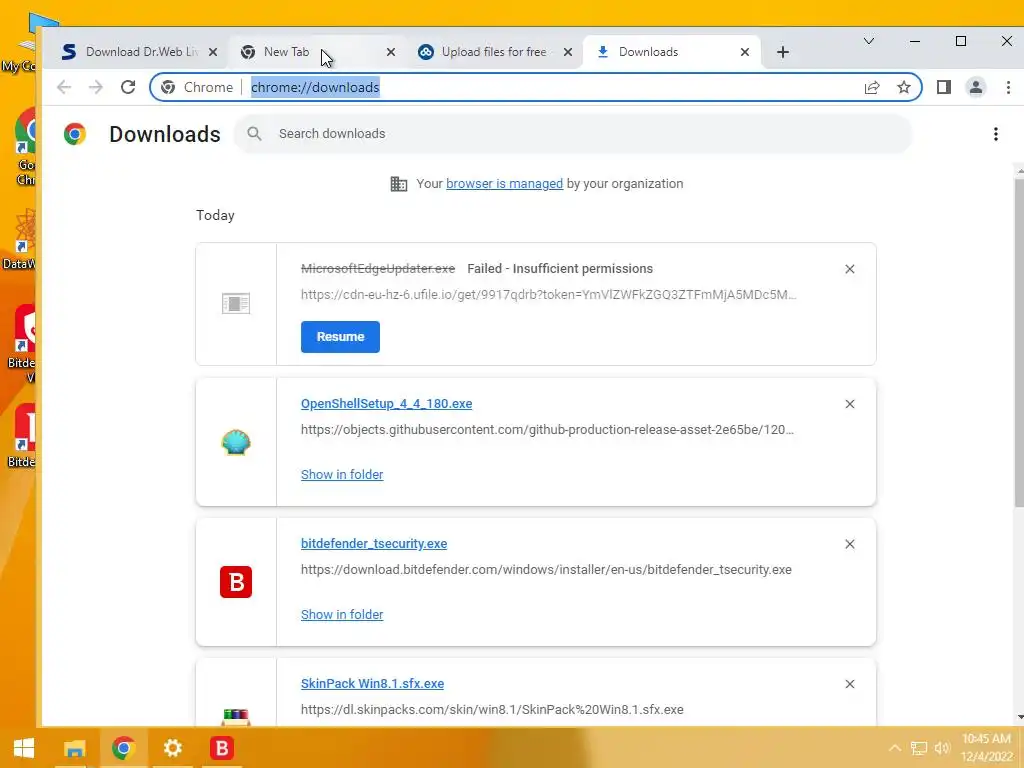Open the Downloads page more actions menu
The width and height of the screenshot is (1024, 768).
(995, 134)
